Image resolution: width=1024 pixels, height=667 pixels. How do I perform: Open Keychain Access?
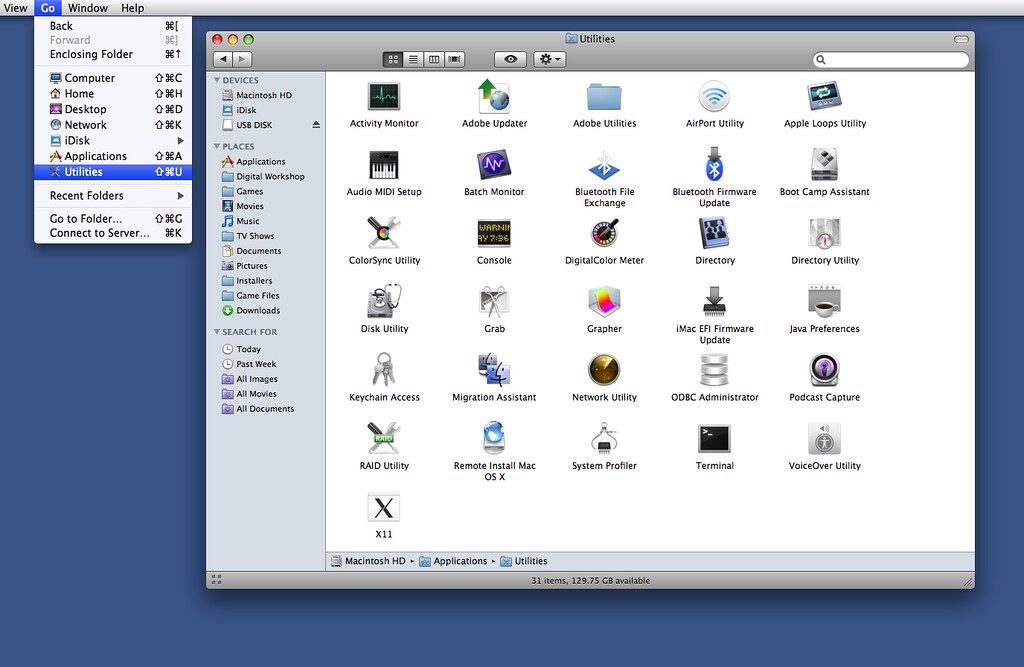(384, 372)
